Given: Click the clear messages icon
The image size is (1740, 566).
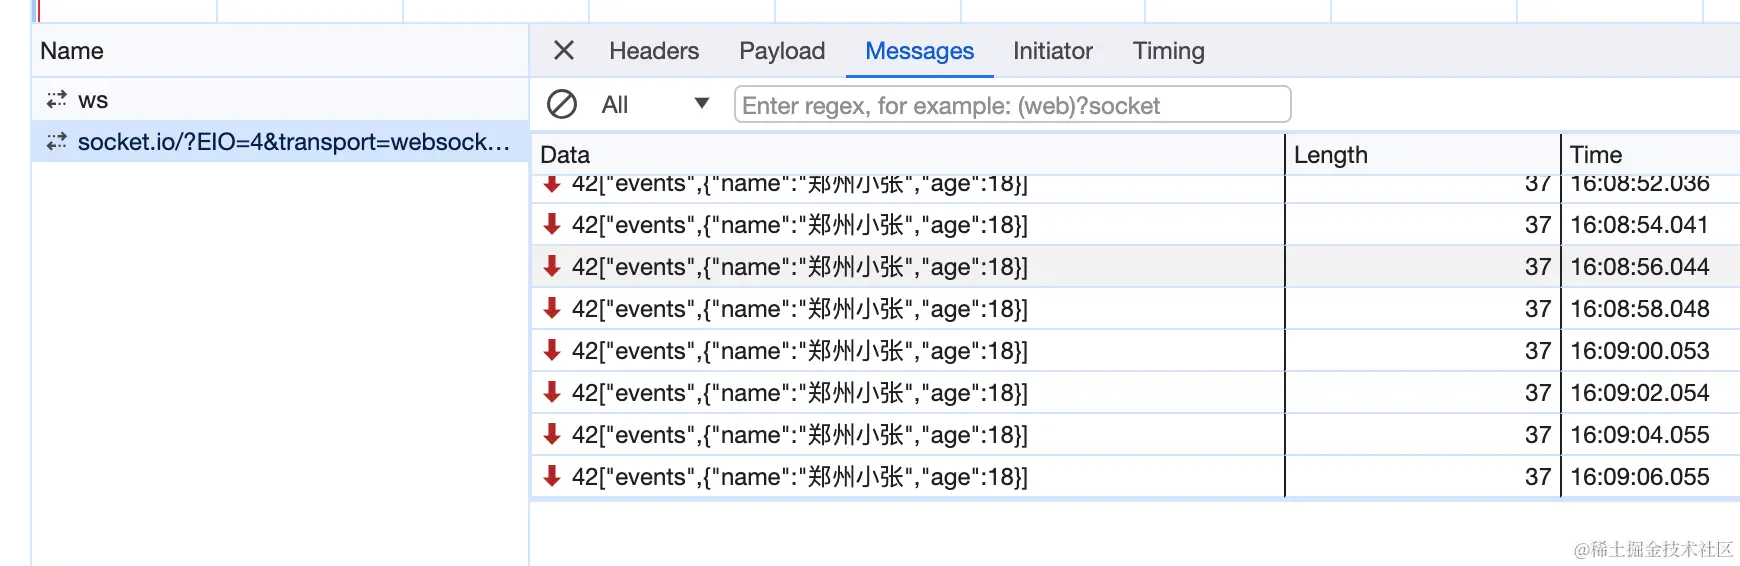Looking at the screenshot, I should pyautogui.click(x=562, y=105).
